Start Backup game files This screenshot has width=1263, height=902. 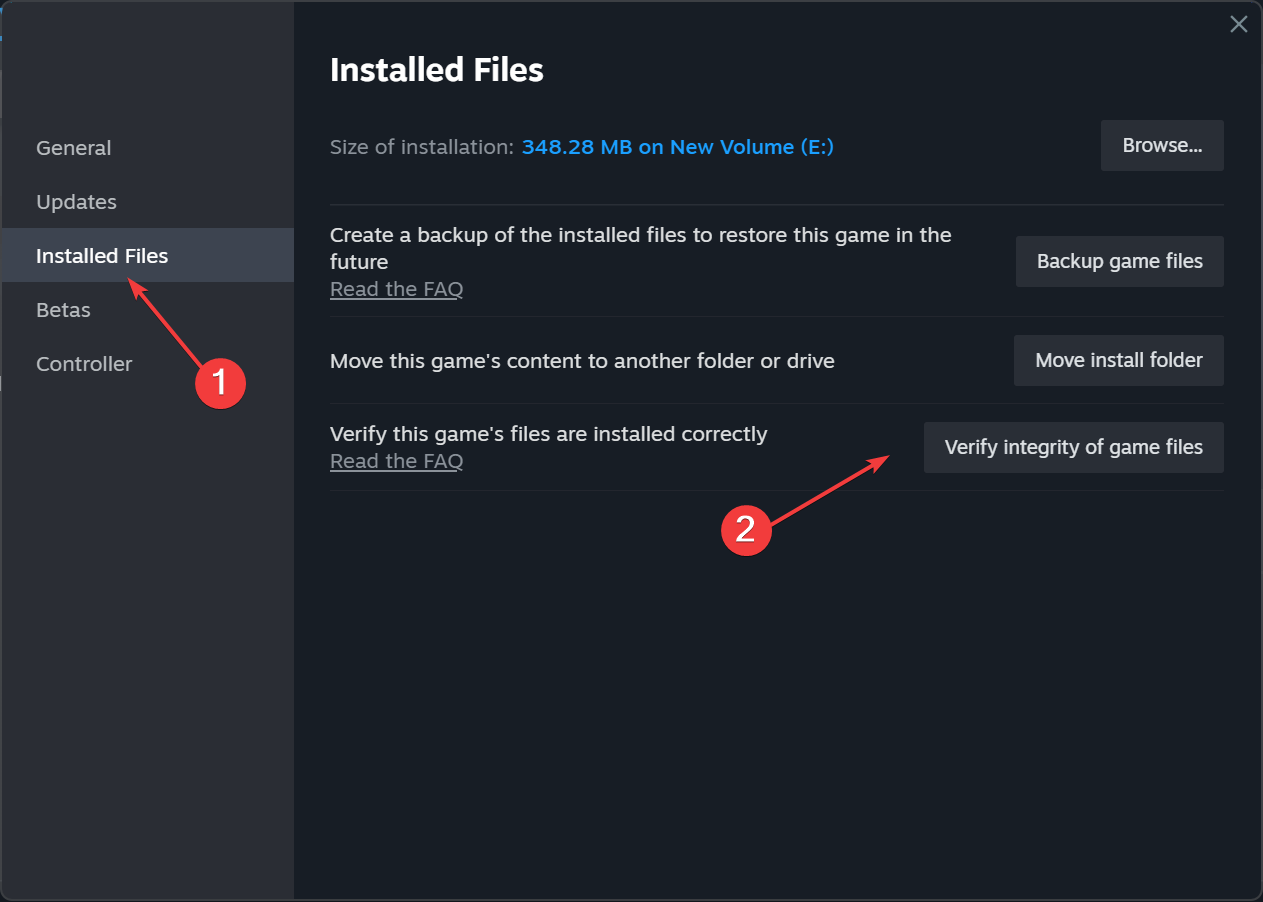(x=1120, y=262)
